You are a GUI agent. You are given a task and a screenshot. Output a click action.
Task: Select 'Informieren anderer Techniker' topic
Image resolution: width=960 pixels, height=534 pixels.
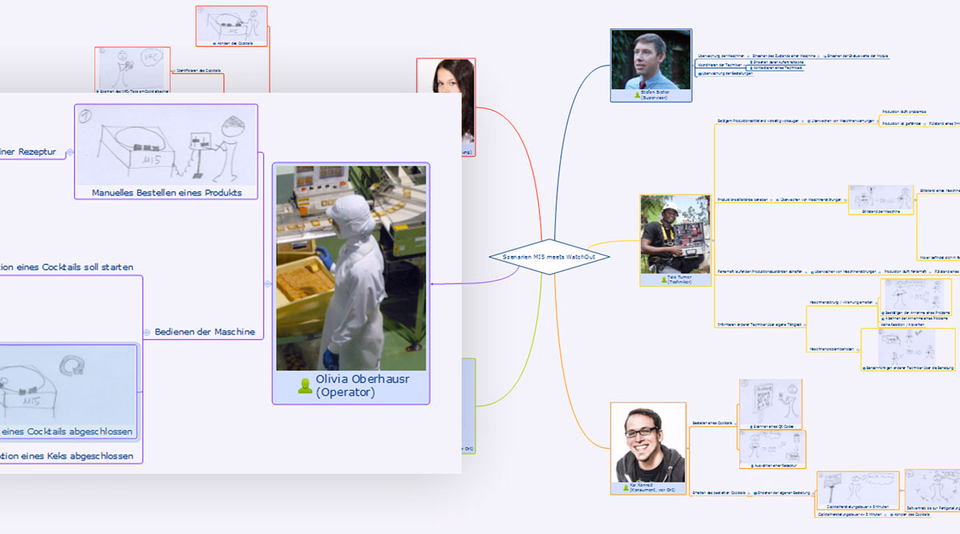tap(759, 325)
